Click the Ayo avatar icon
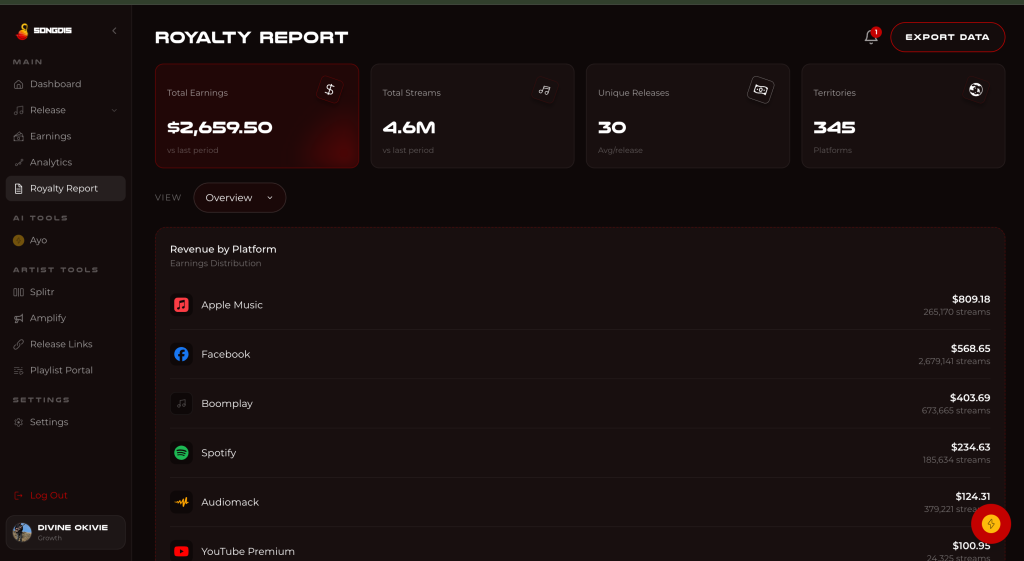This screenshot has height=561, width=1024. tap(18, 240)
